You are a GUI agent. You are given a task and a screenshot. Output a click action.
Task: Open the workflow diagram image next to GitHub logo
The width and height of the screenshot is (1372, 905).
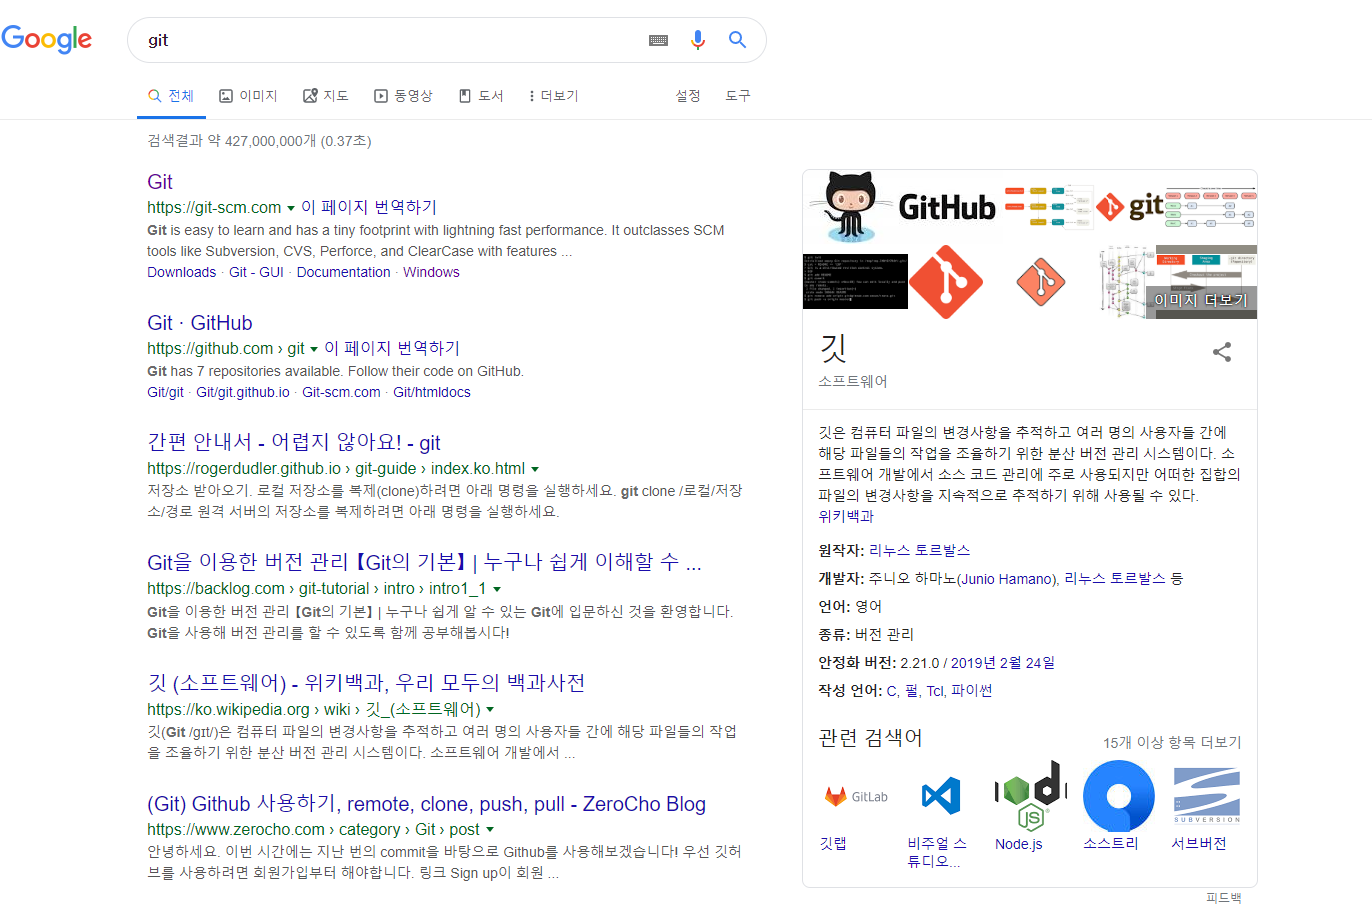coord(1049,207)
